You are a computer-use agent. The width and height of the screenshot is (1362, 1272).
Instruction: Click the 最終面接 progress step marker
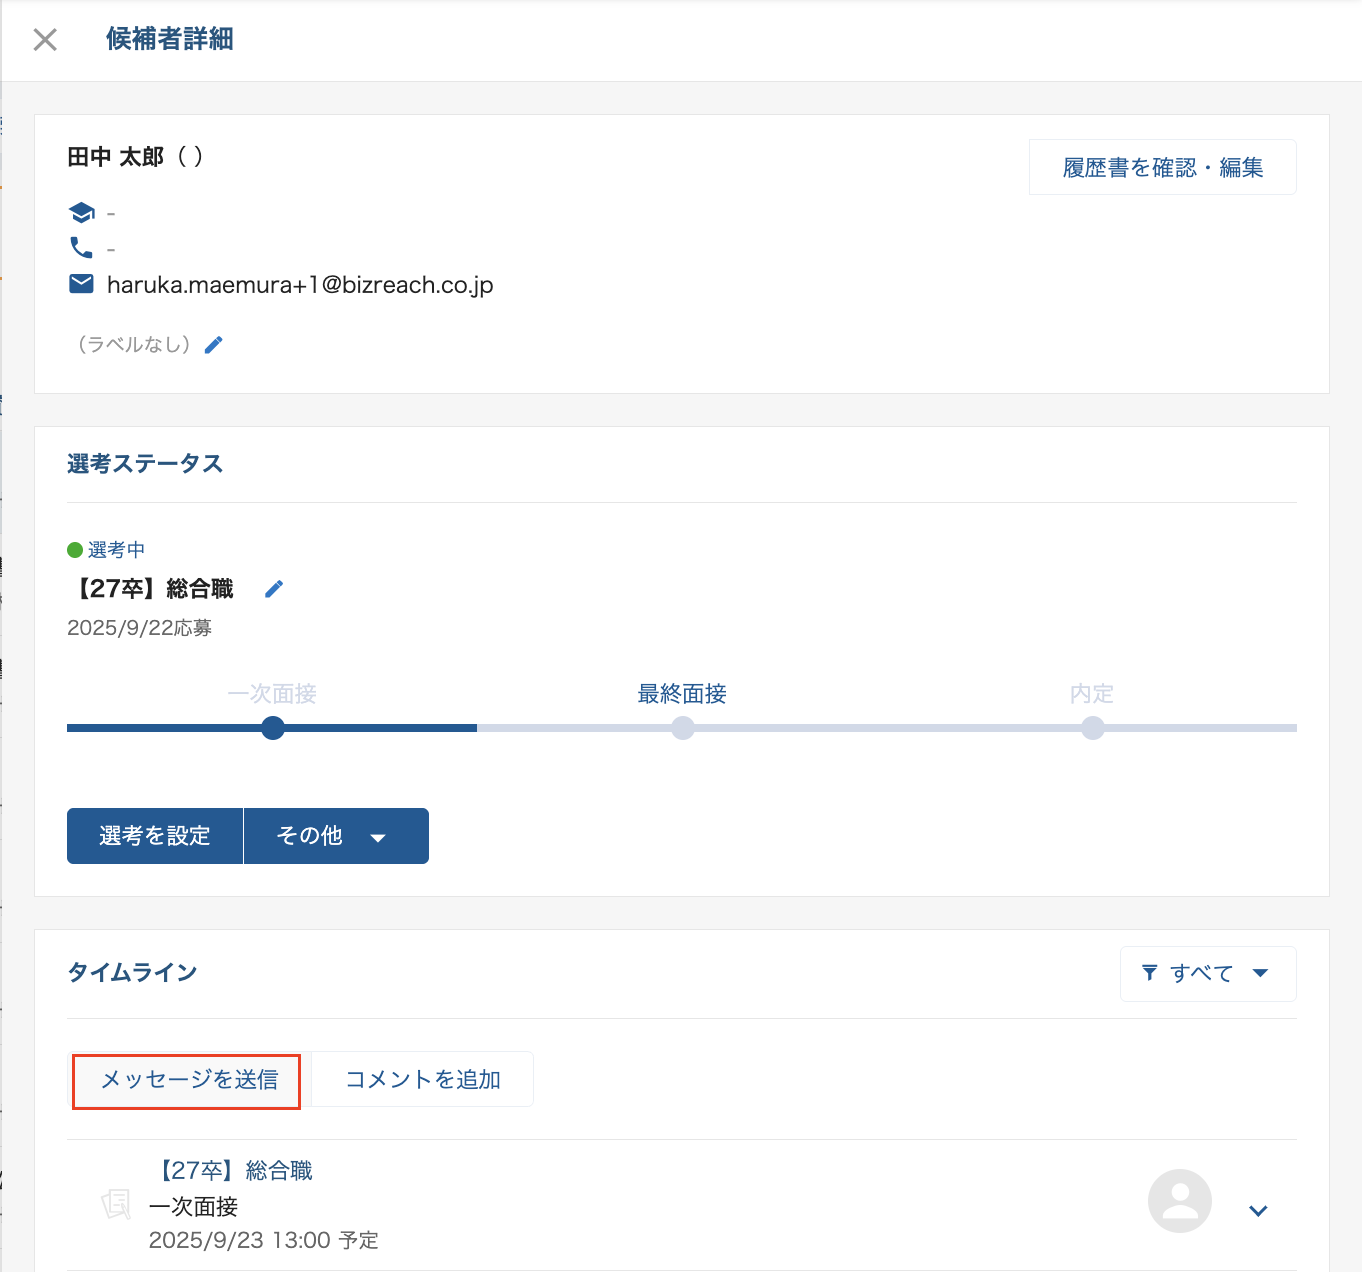pos(683,728)
